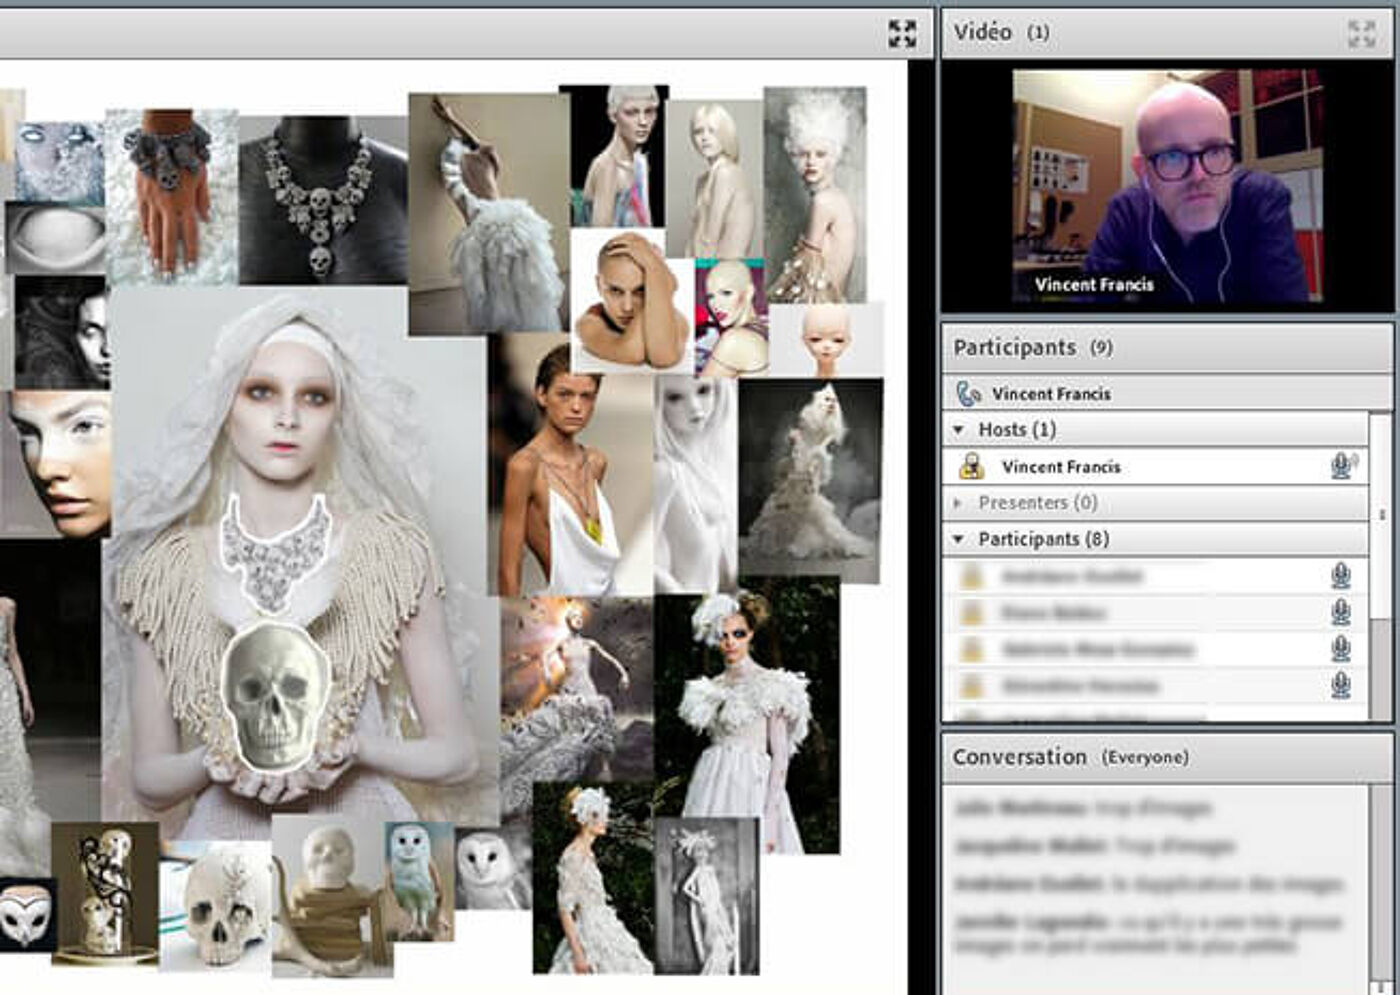Screen dimensions: 1400x995
Task: Click the Participants (9) pod title
Action: point(1033,348)
